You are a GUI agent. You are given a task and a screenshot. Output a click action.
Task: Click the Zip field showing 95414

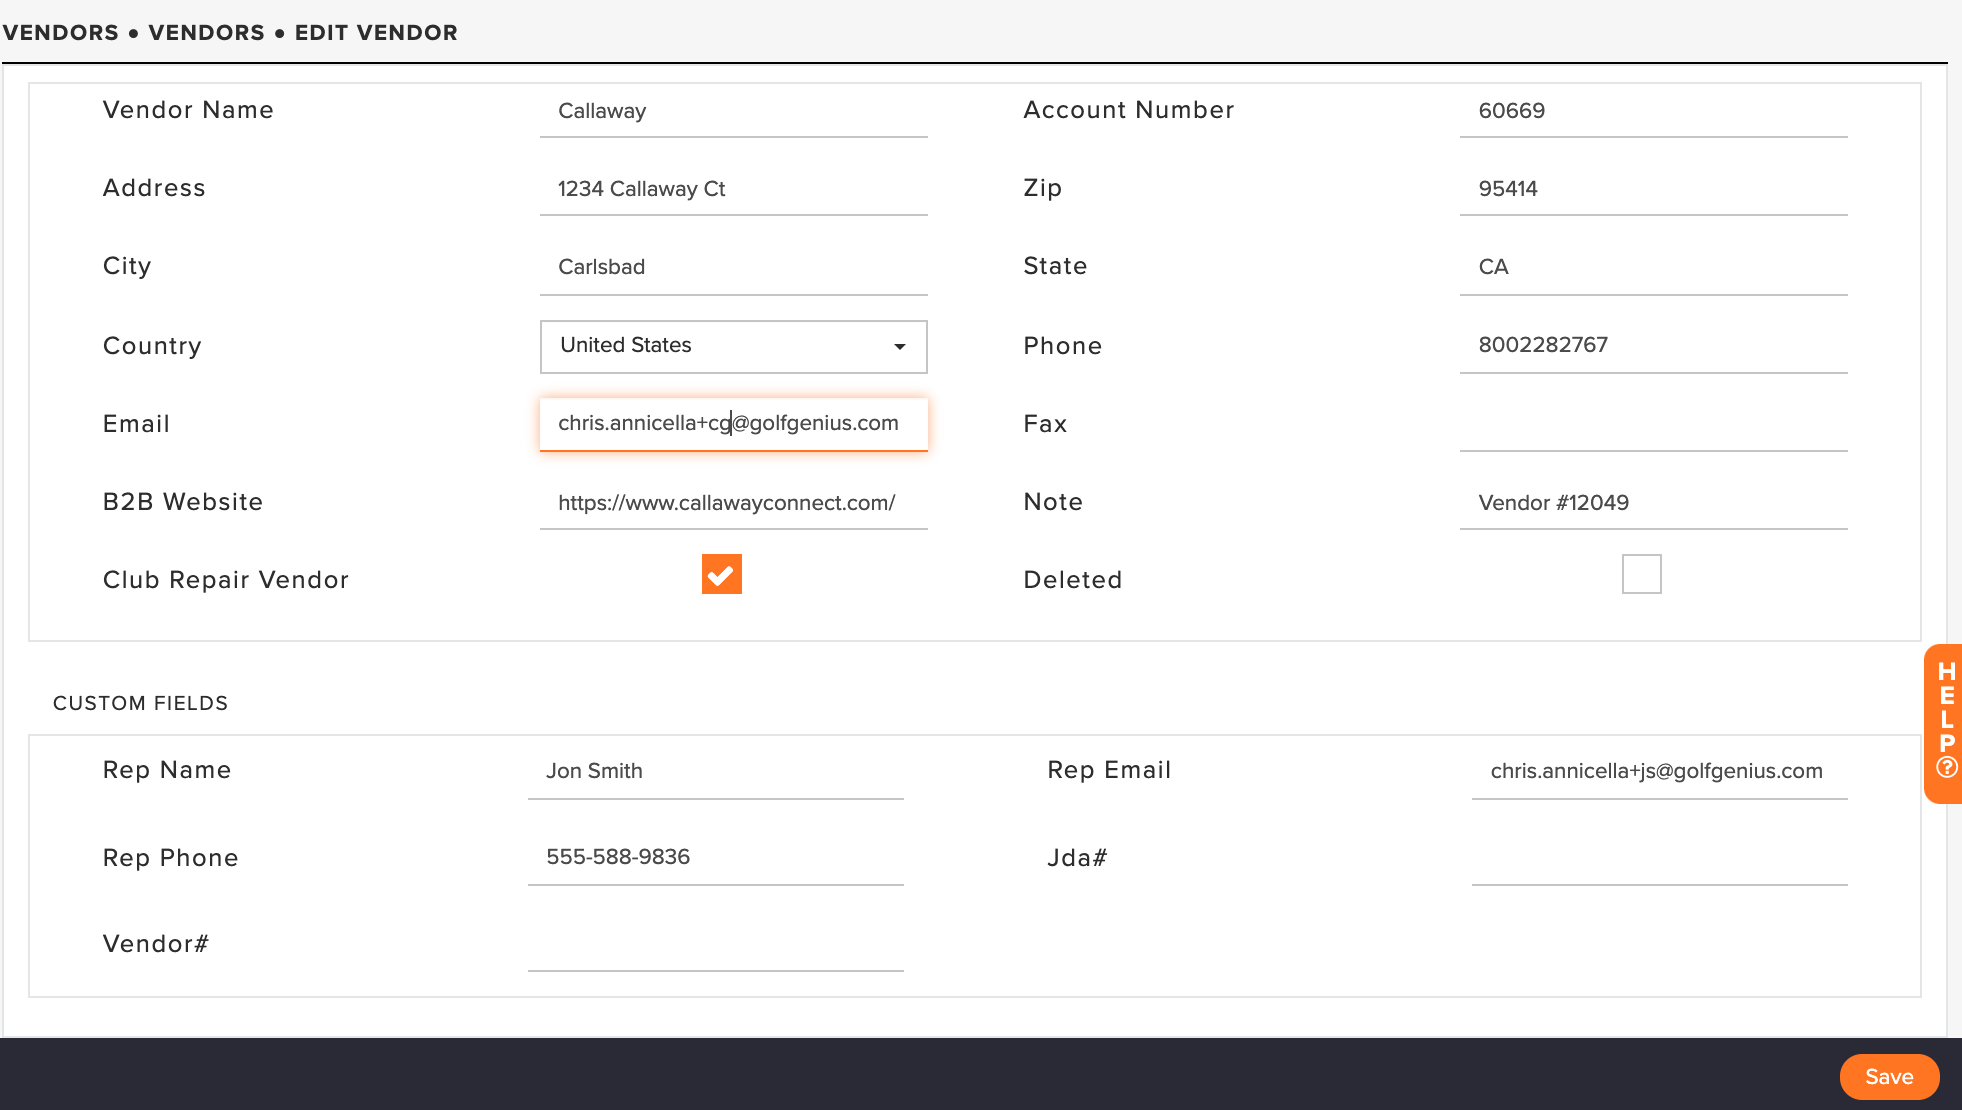coord(1653,189)
